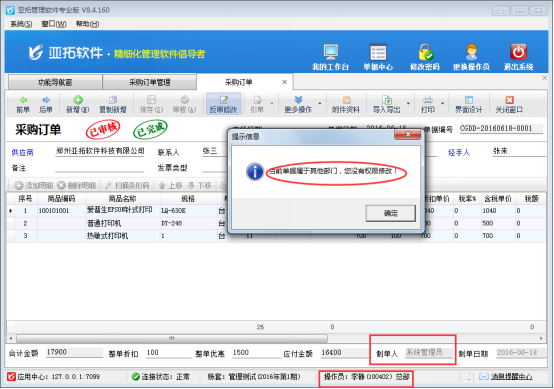Click the 备注 input field

coord(100,168)
